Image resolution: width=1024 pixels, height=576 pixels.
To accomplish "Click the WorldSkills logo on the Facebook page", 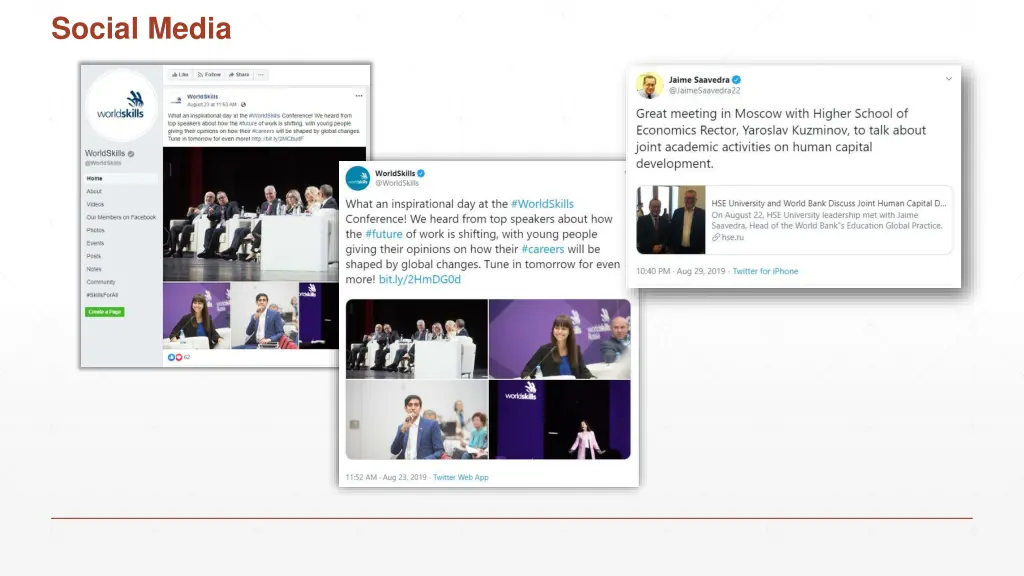I will [x=121, y=106].
